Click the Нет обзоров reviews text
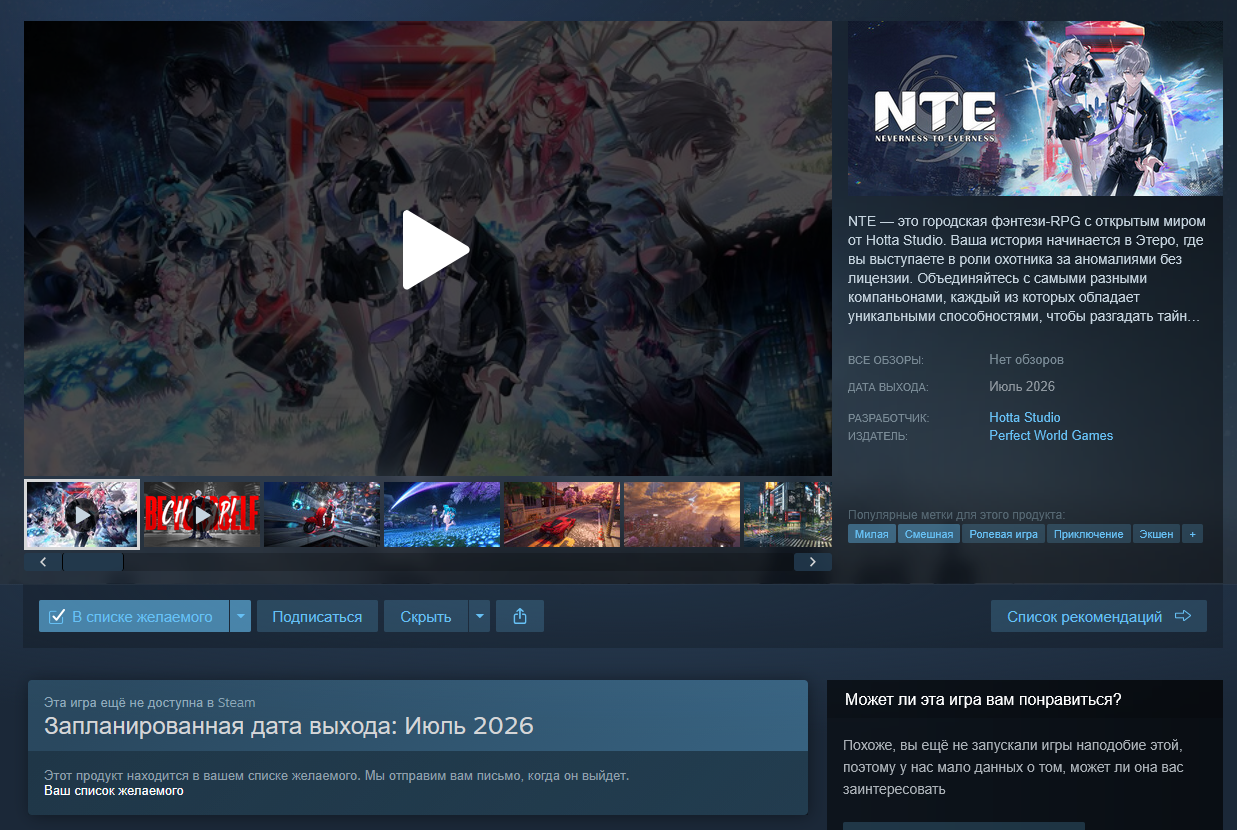1237x830 pixels. tap(1026, 359)
